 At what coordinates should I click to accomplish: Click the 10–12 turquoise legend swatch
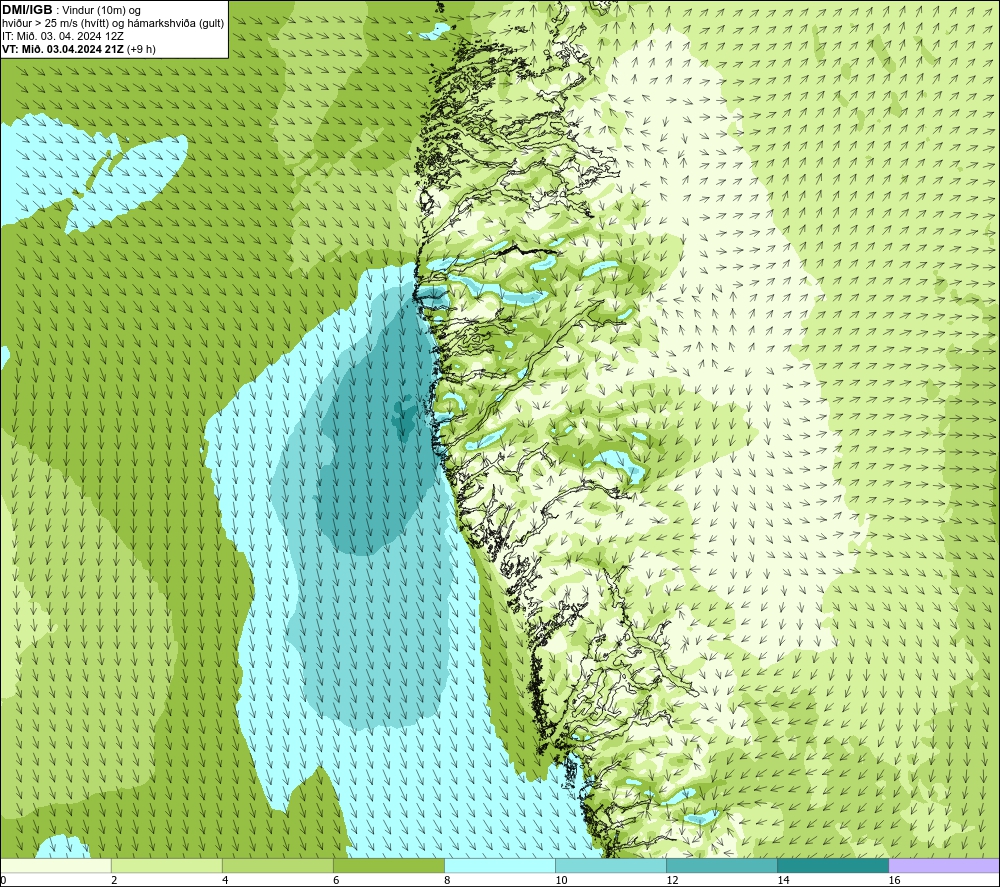(611, 865)
